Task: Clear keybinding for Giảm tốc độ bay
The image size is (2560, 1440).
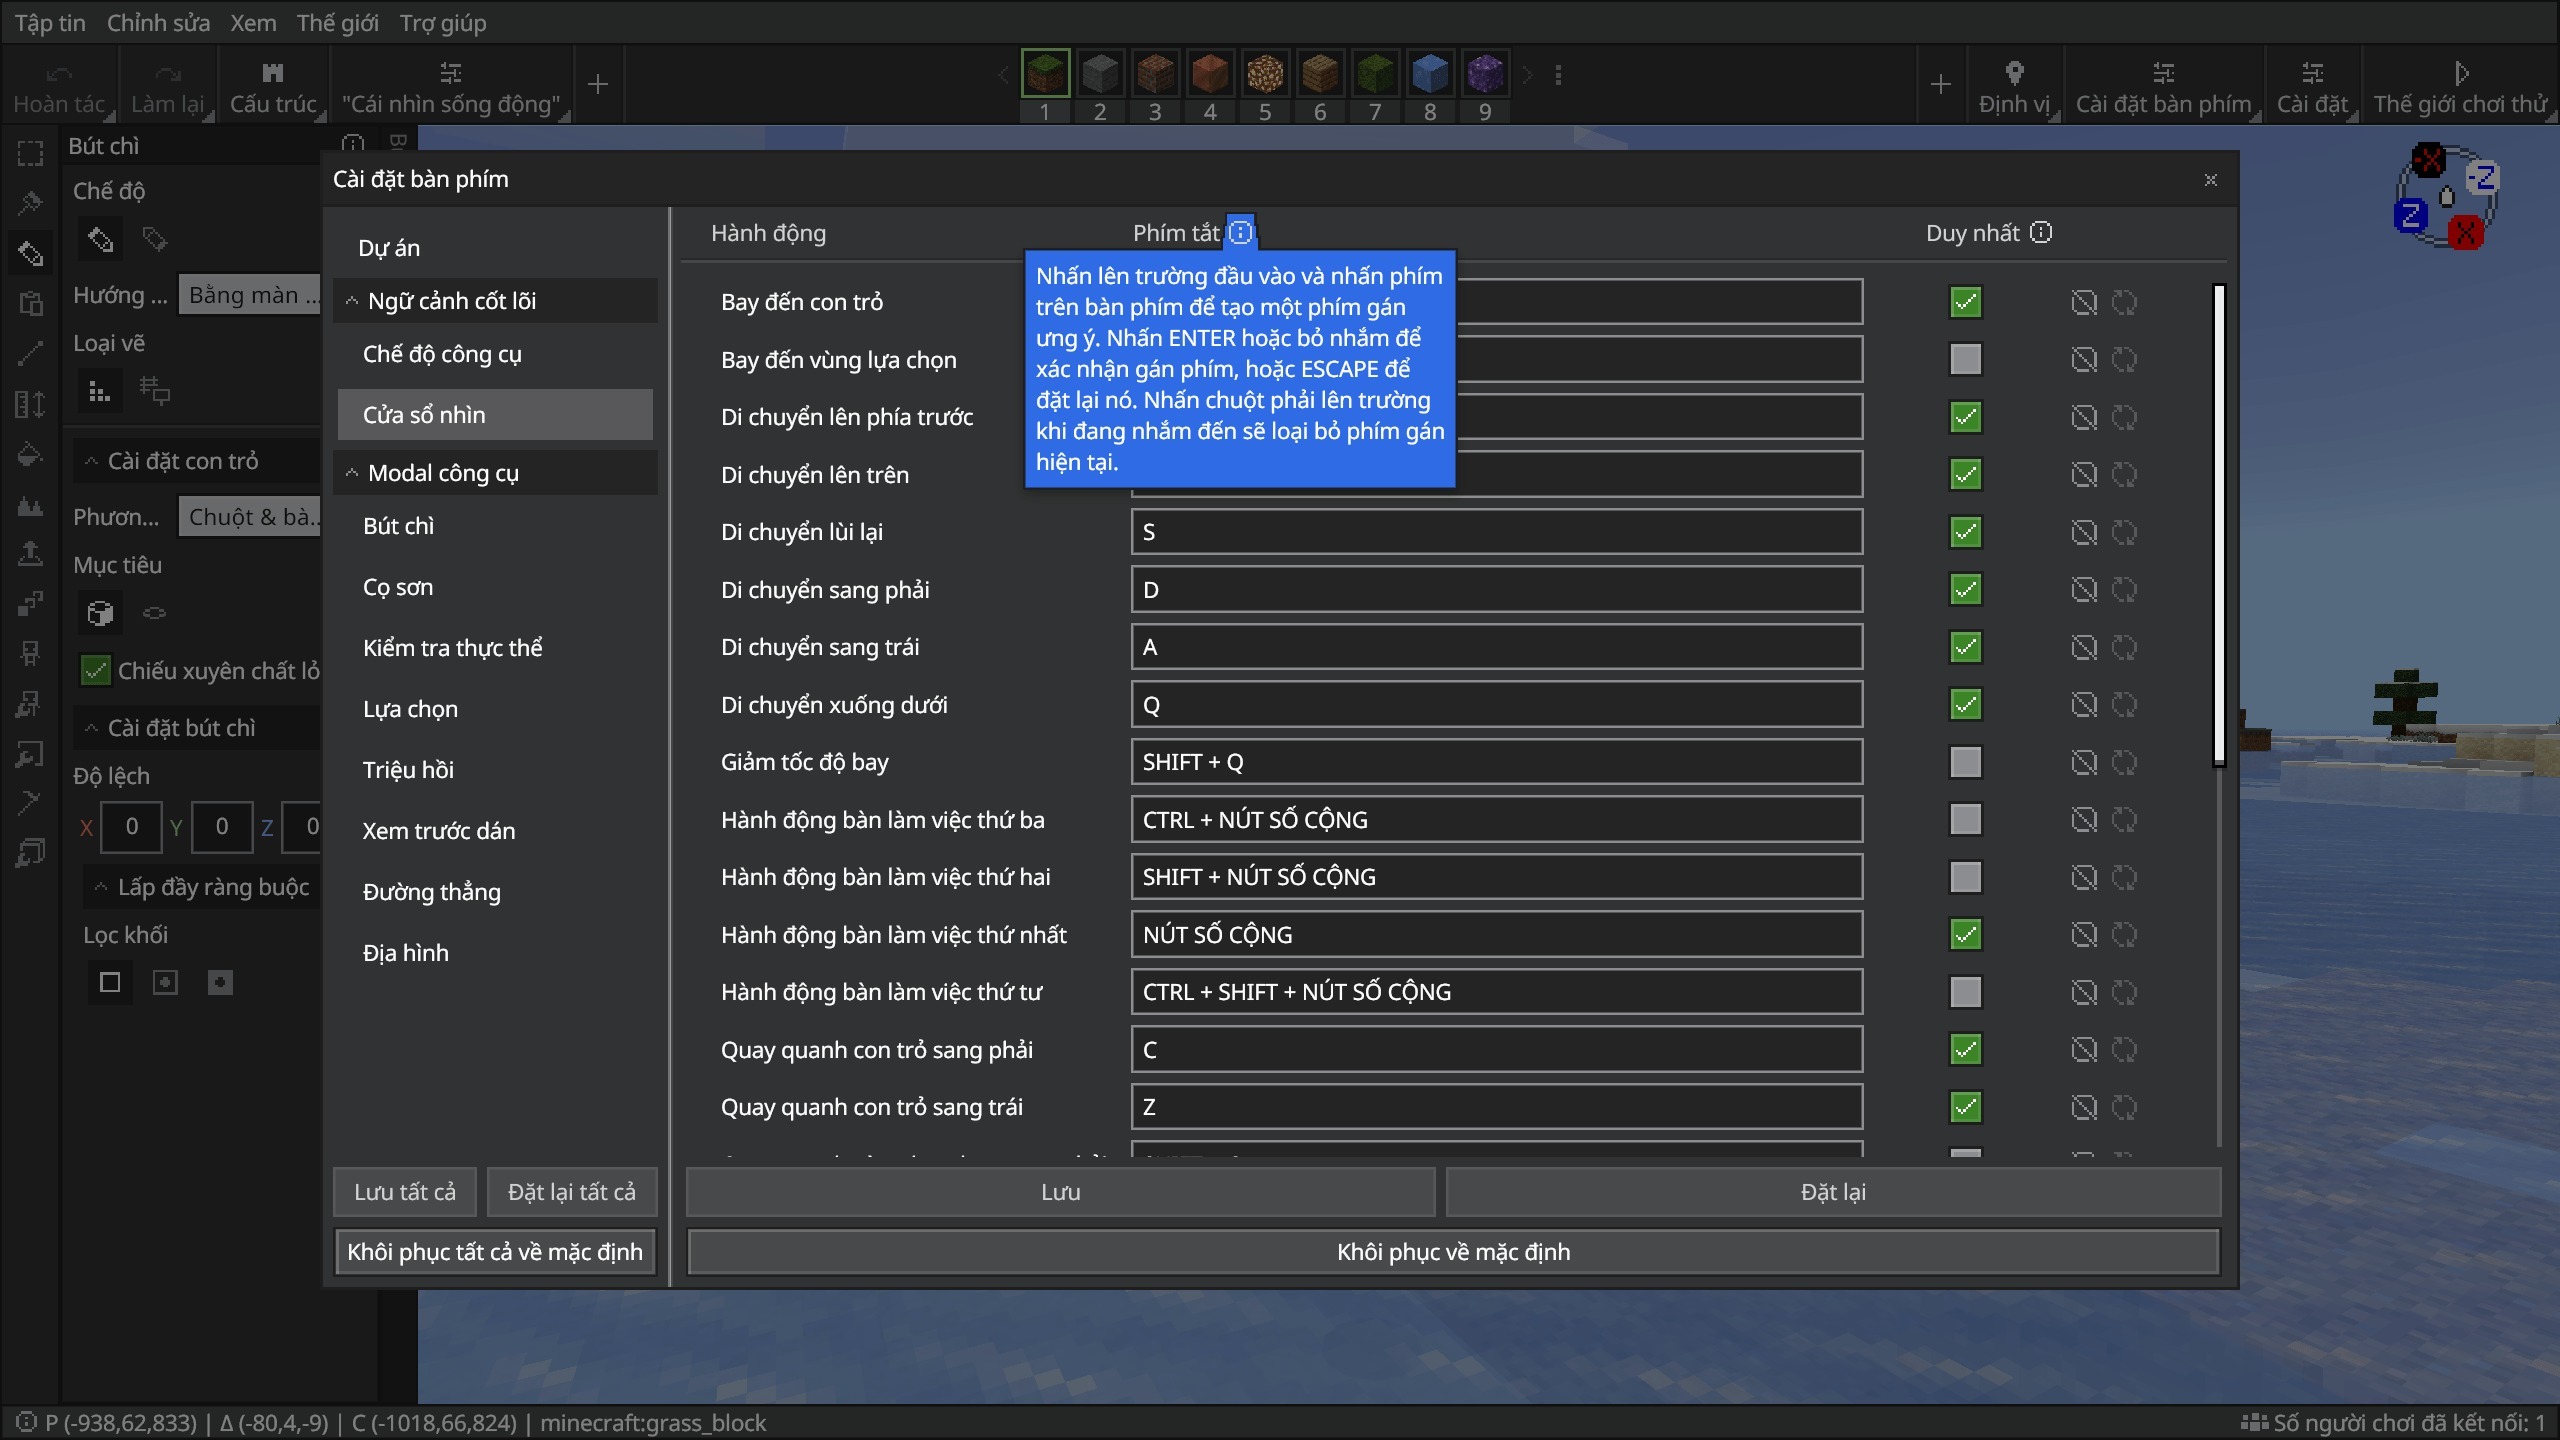Action: pos(2084,762)
